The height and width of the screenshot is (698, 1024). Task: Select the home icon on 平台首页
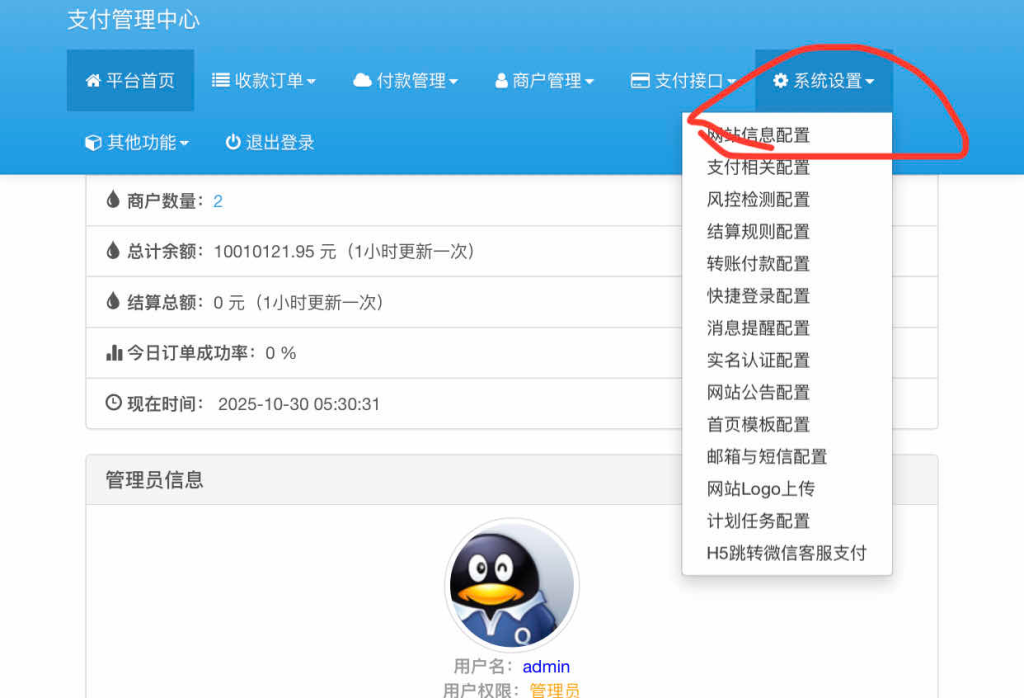coord(95,81)
